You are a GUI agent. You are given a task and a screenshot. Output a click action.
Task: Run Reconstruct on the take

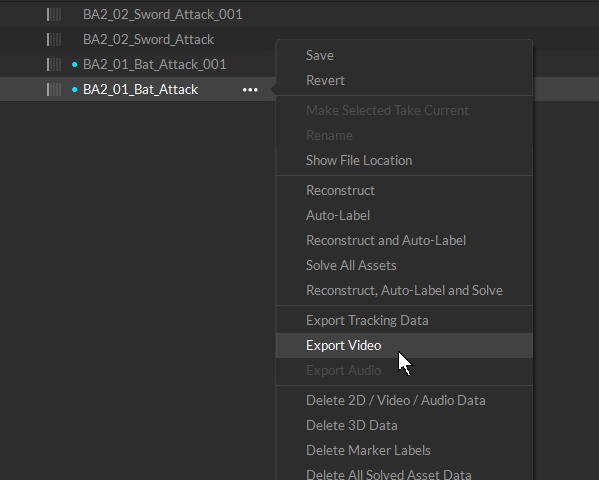(404, 190)
